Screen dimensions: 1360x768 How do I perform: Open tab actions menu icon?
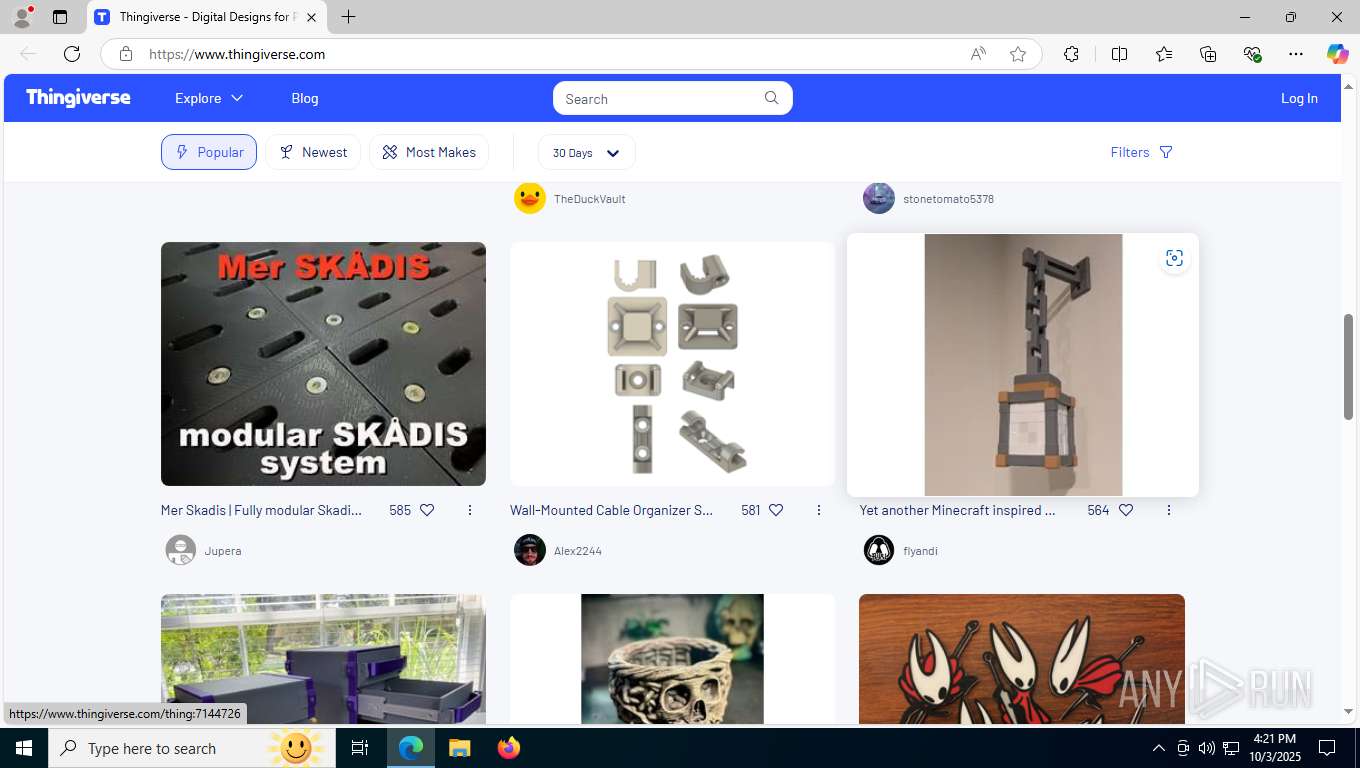pos(60,17)
